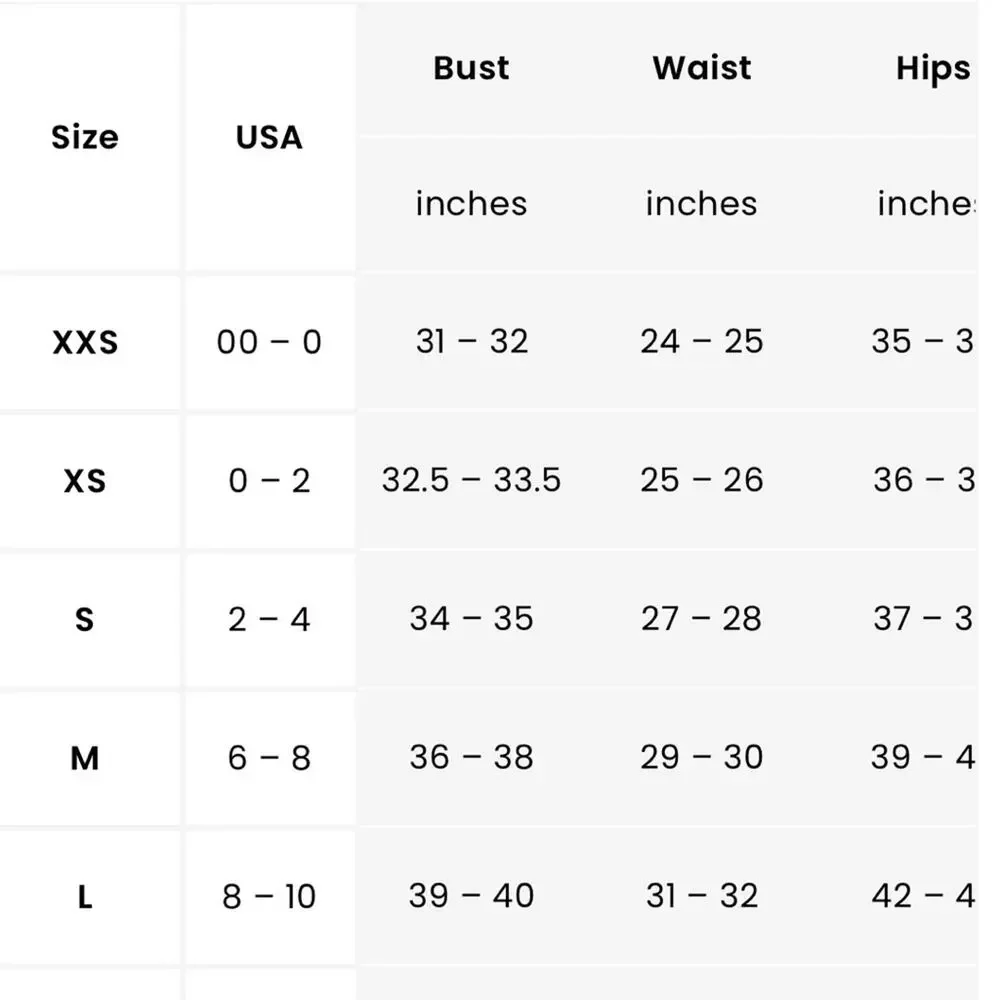Click the inches label under Bust
The height and width of the screenshot is (1000, 1000).
[471, 204]
